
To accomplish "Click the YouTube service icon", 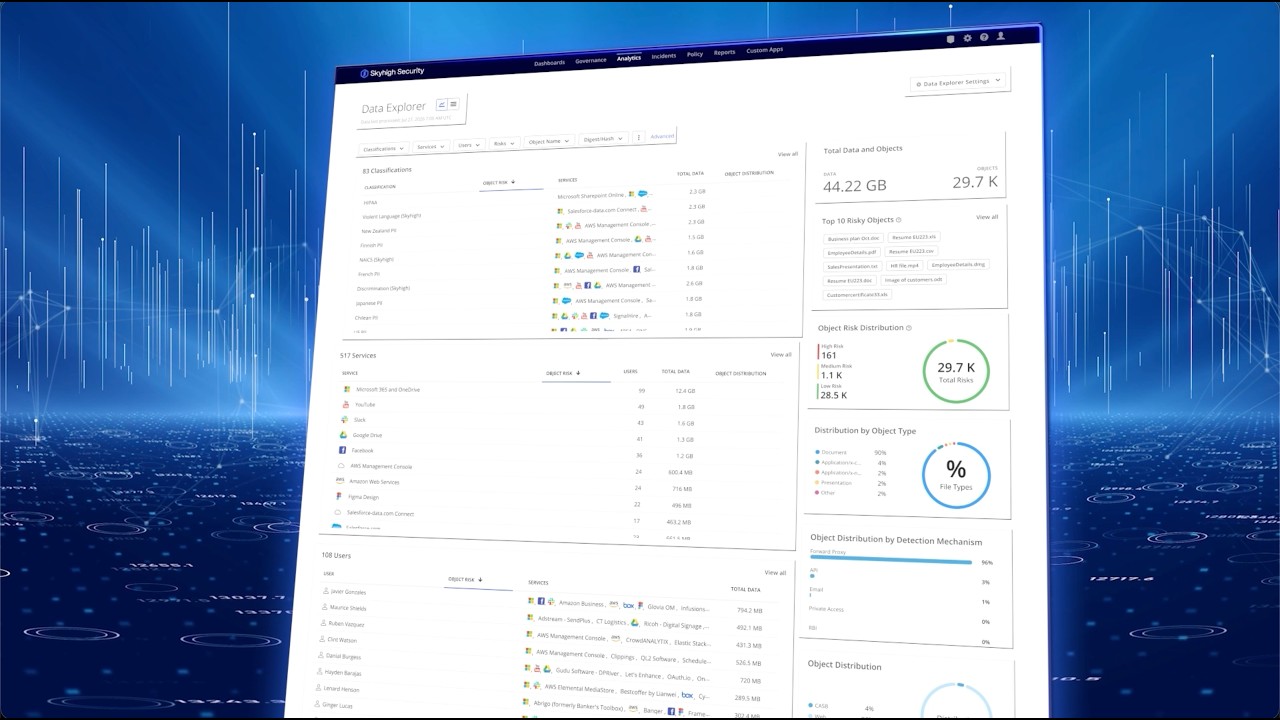I will pyautogui.click(x=346, y=404).
